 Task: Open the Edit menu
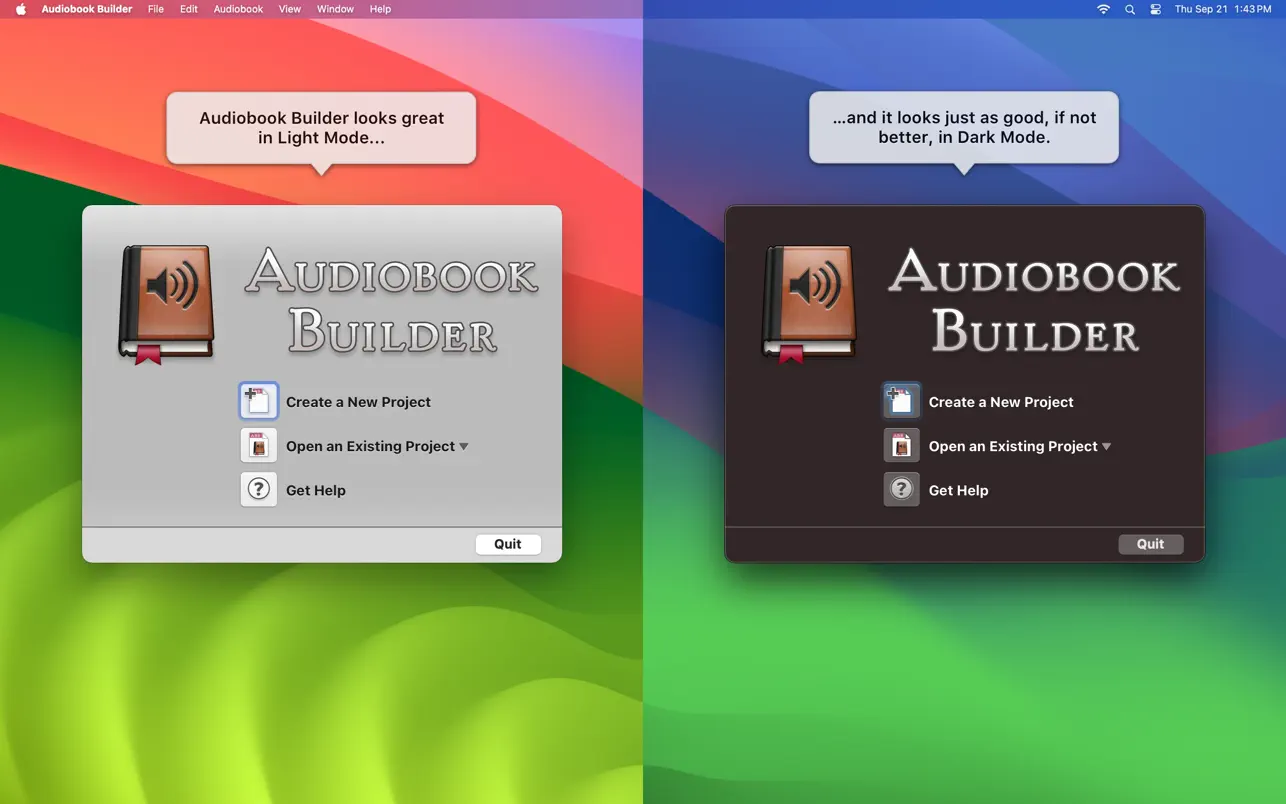coord(189,9)
